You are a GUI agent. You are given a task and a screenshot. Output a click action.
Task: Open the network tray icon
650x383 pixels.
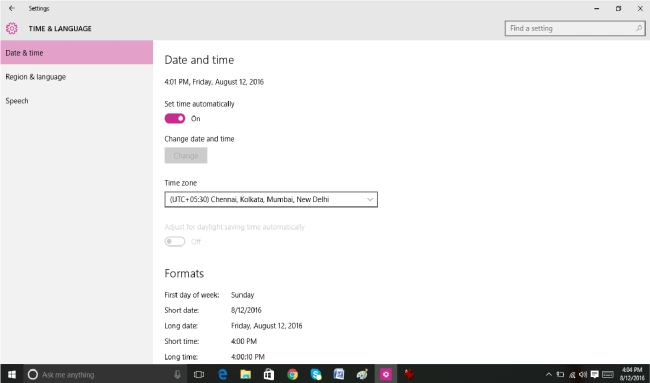pyautogui.click(x=572, y=375)
